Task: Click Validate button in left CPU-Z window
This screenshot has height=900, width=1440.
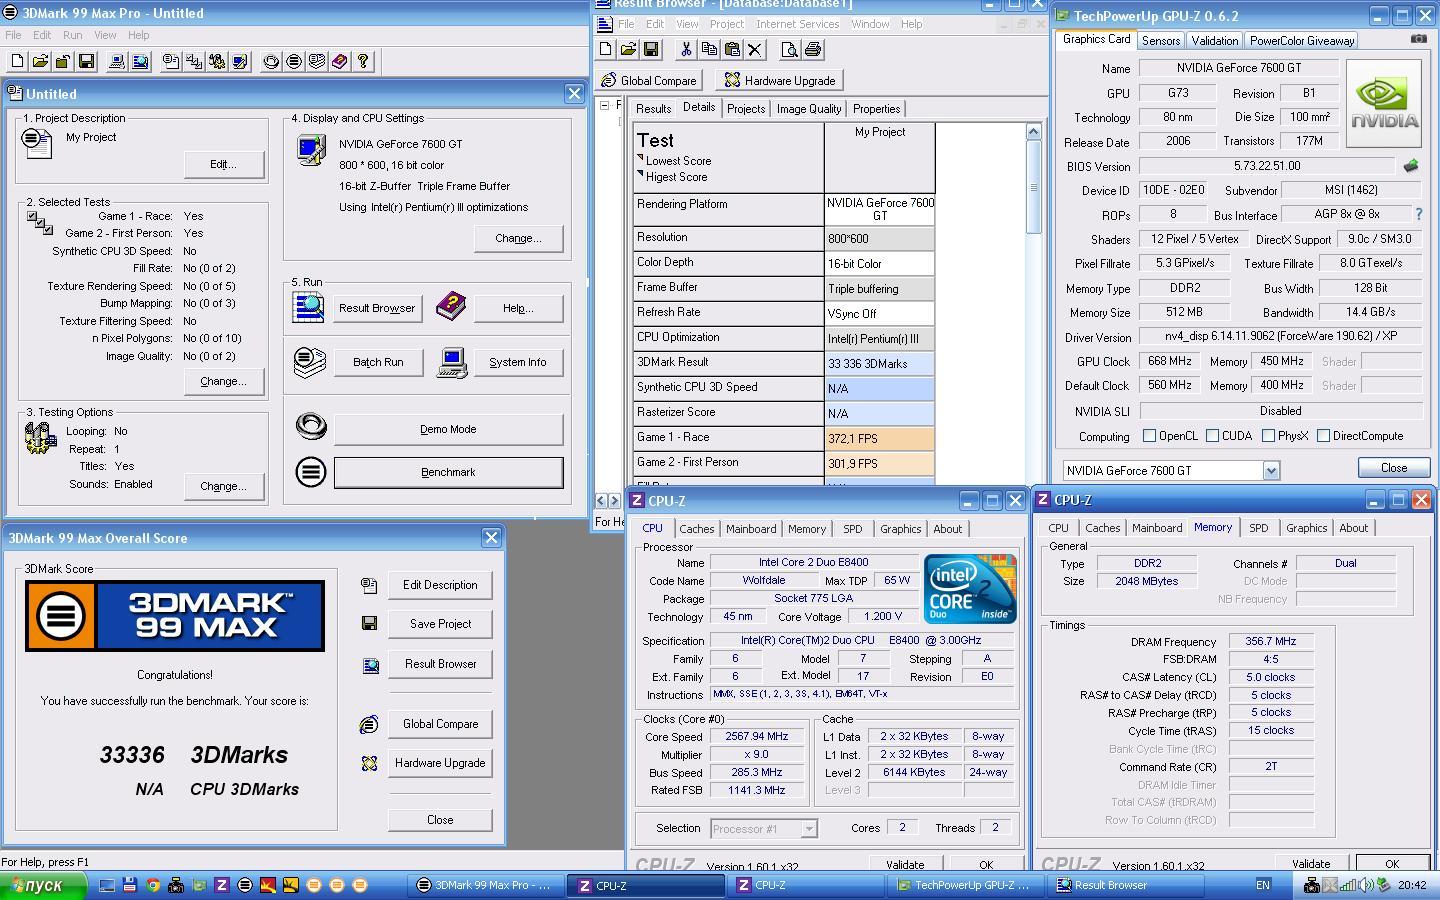Action: point(904,864)
